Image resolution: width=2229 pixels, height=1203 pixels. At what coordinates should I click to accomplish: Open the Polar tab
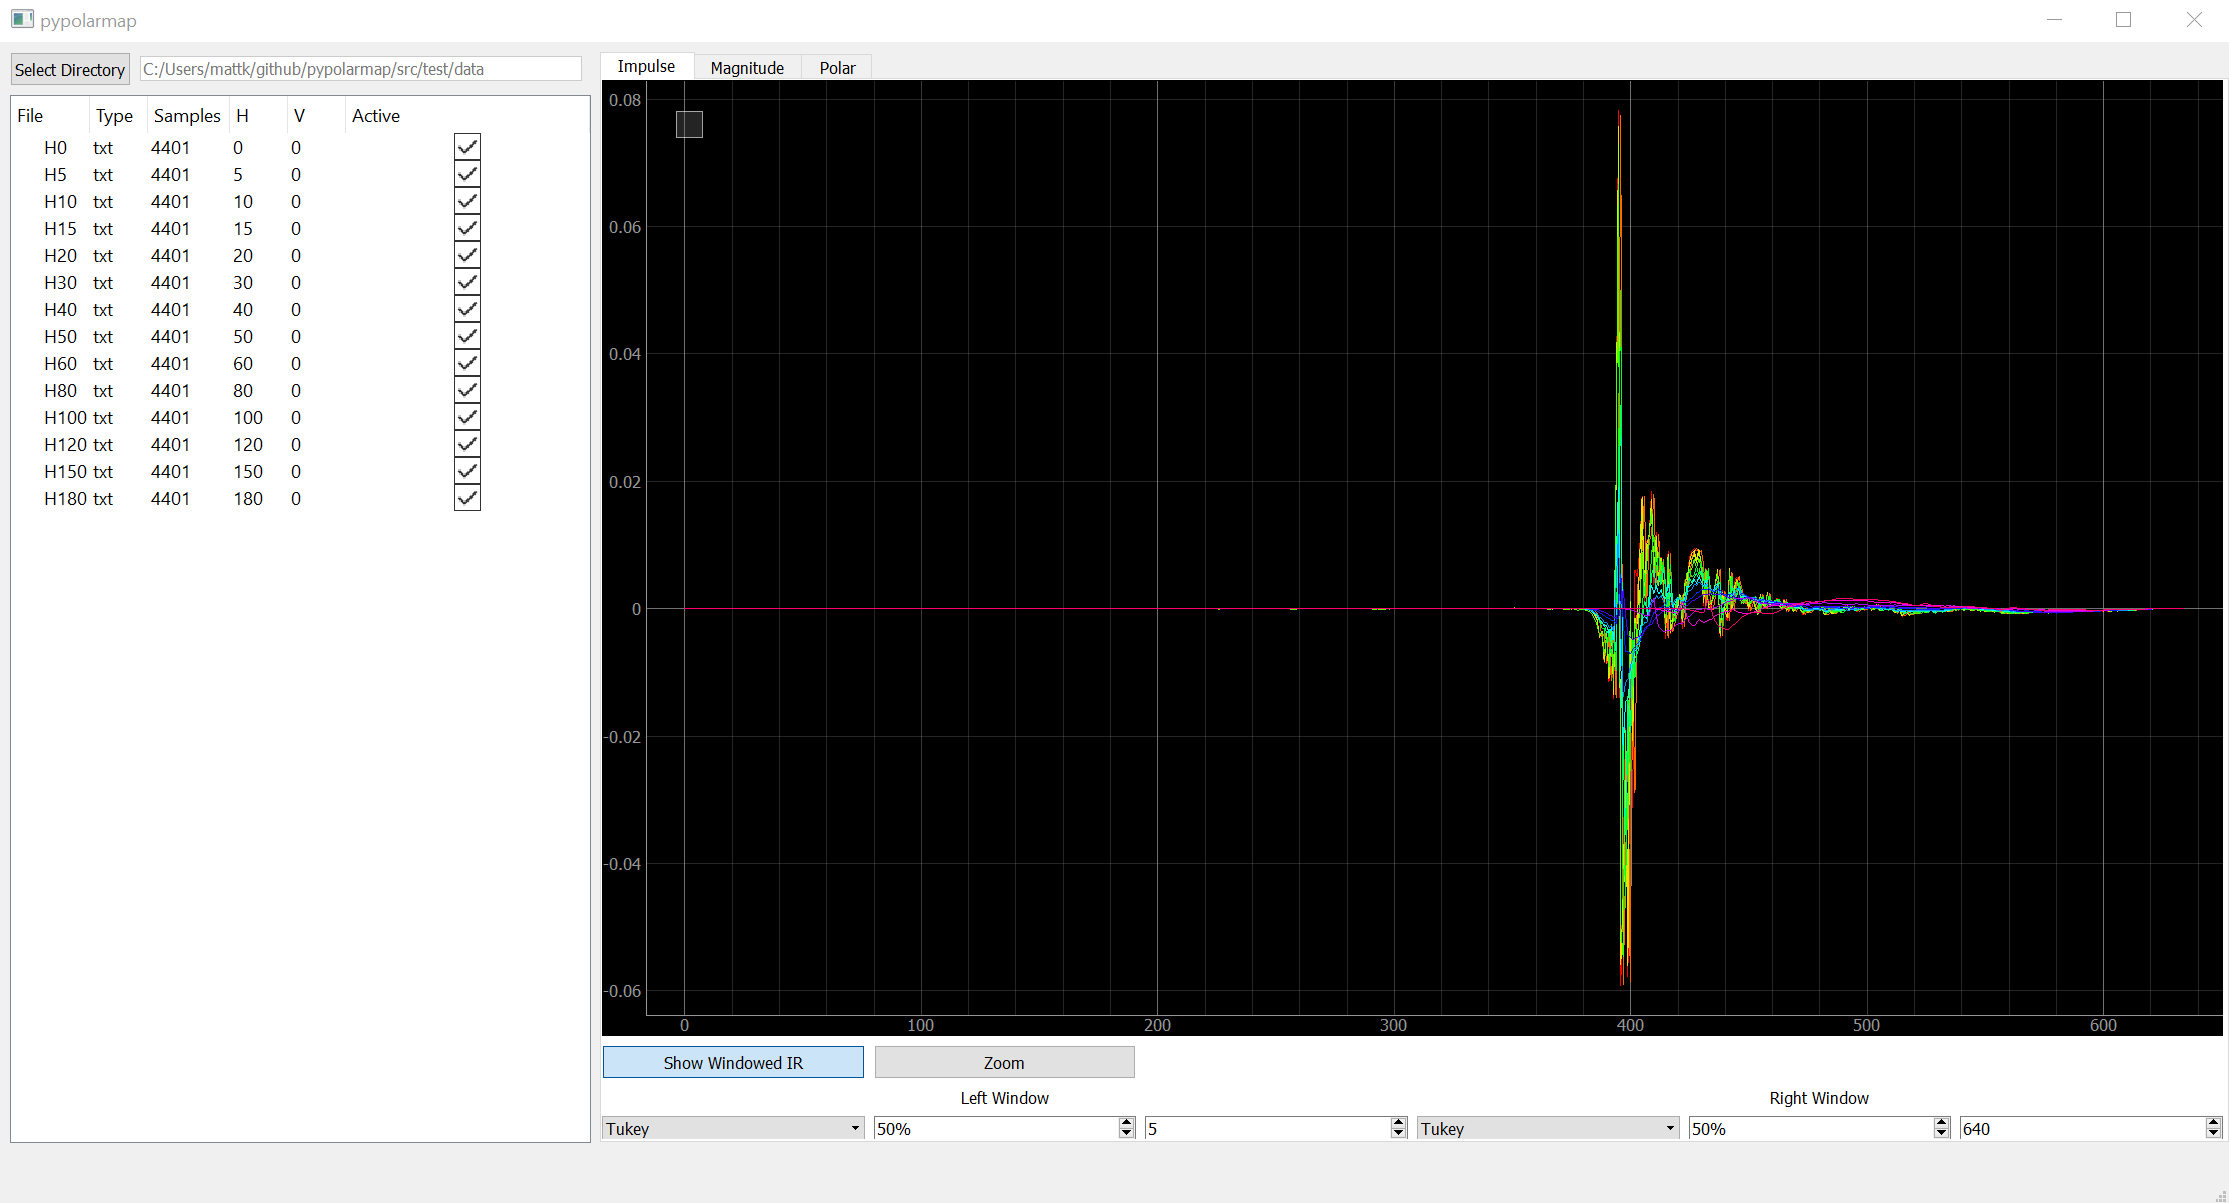point(837,68)
